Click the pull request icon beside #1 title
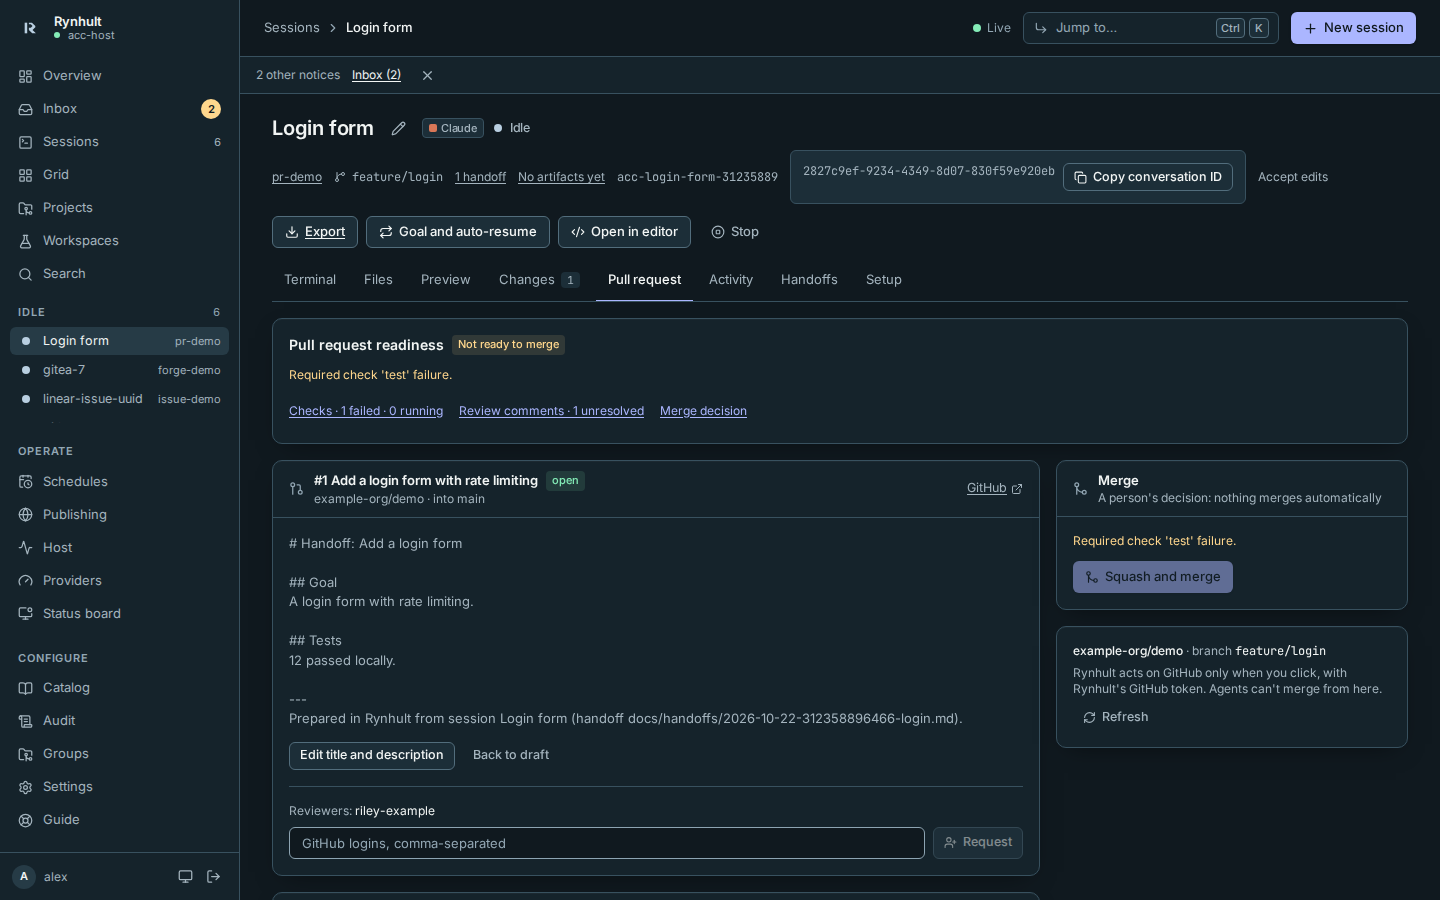The height and width of the screenshot is (900, 1440). tap(296, 489)
